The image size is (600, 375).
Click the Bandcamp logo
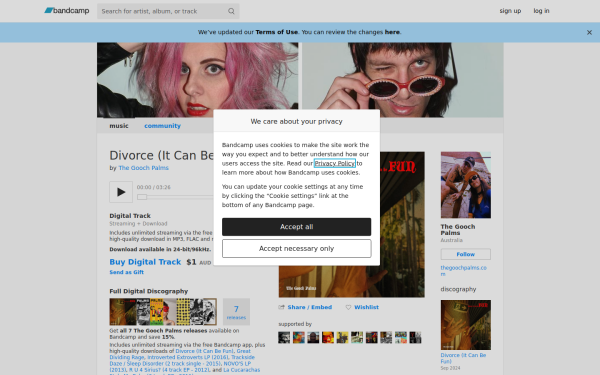pyautogui.click(x=67, y=11)
